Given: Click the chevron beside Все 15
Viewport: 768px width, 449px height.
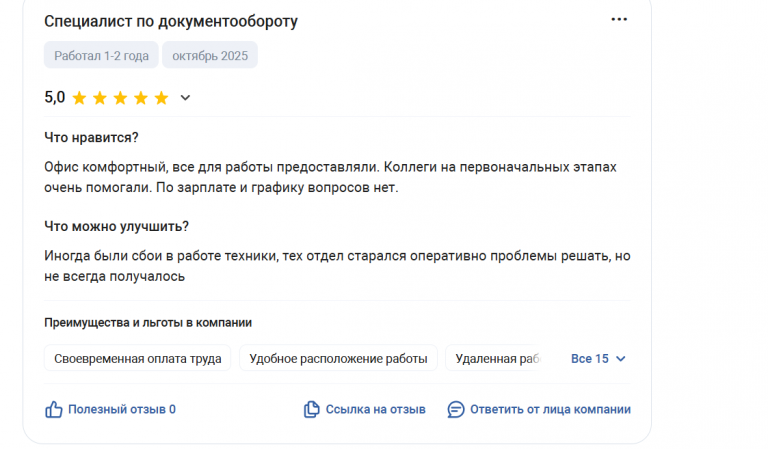Looking at the screenshot, I should click(x=621, y=359).
